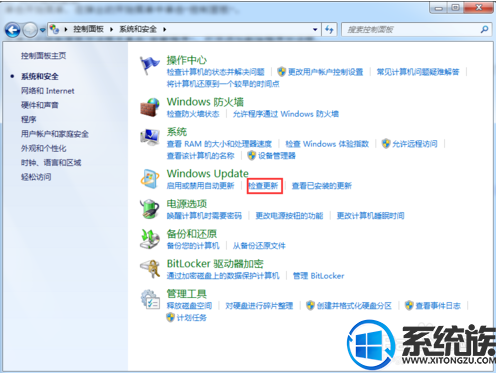Click the control panel icon in address bar

coord(54,29)
